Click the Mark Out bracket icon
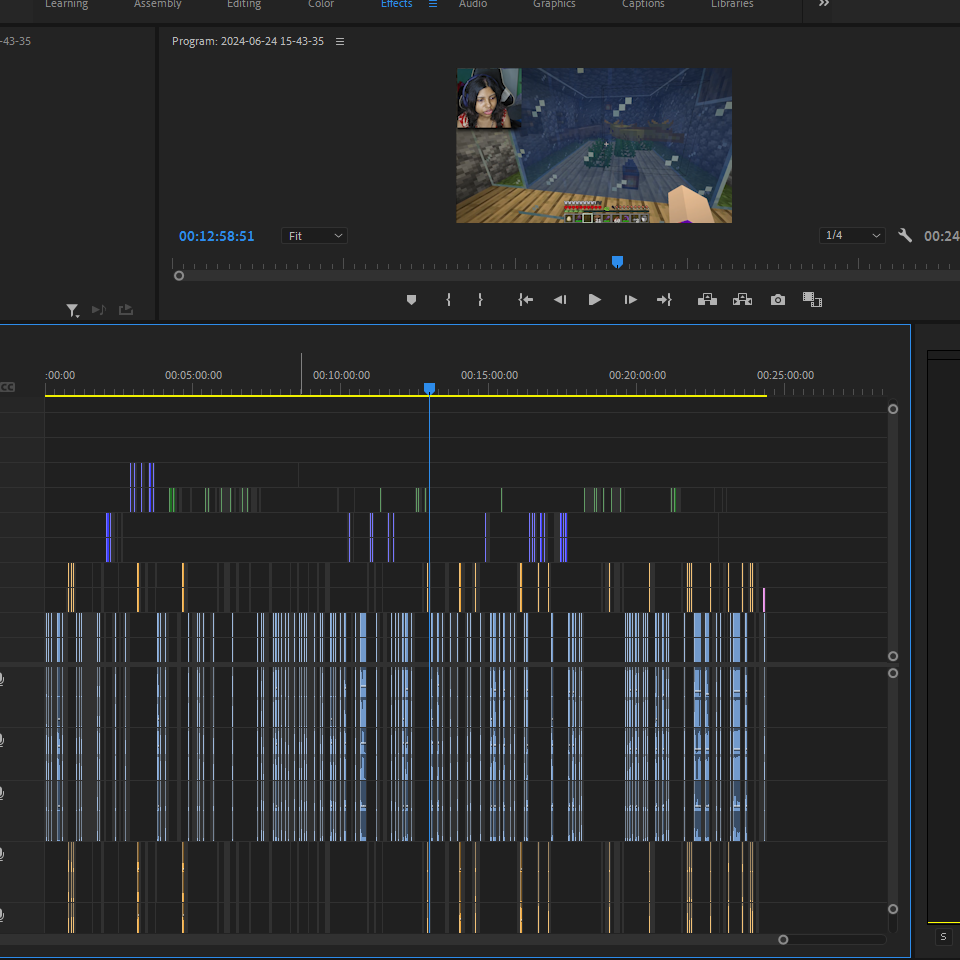This screenshot has width=960, height=960. pos(481,299)
